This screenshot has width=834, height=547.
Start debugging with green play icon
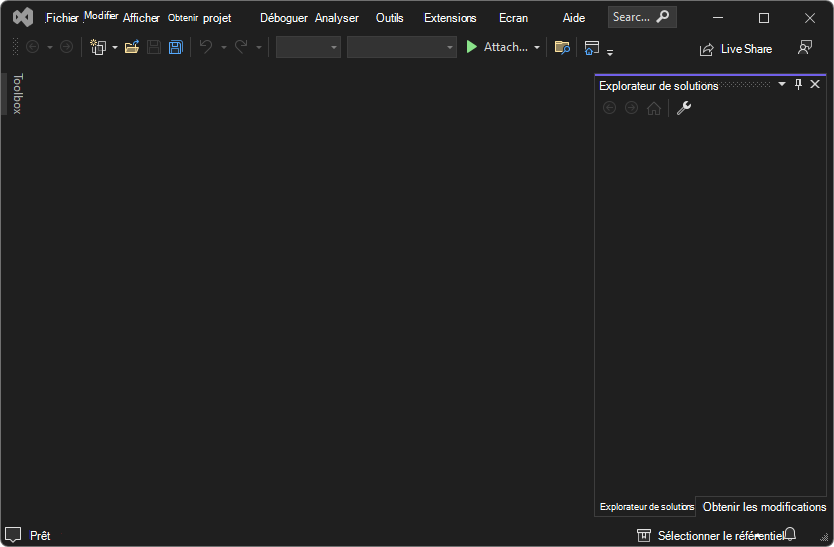(x=471, y=47)
